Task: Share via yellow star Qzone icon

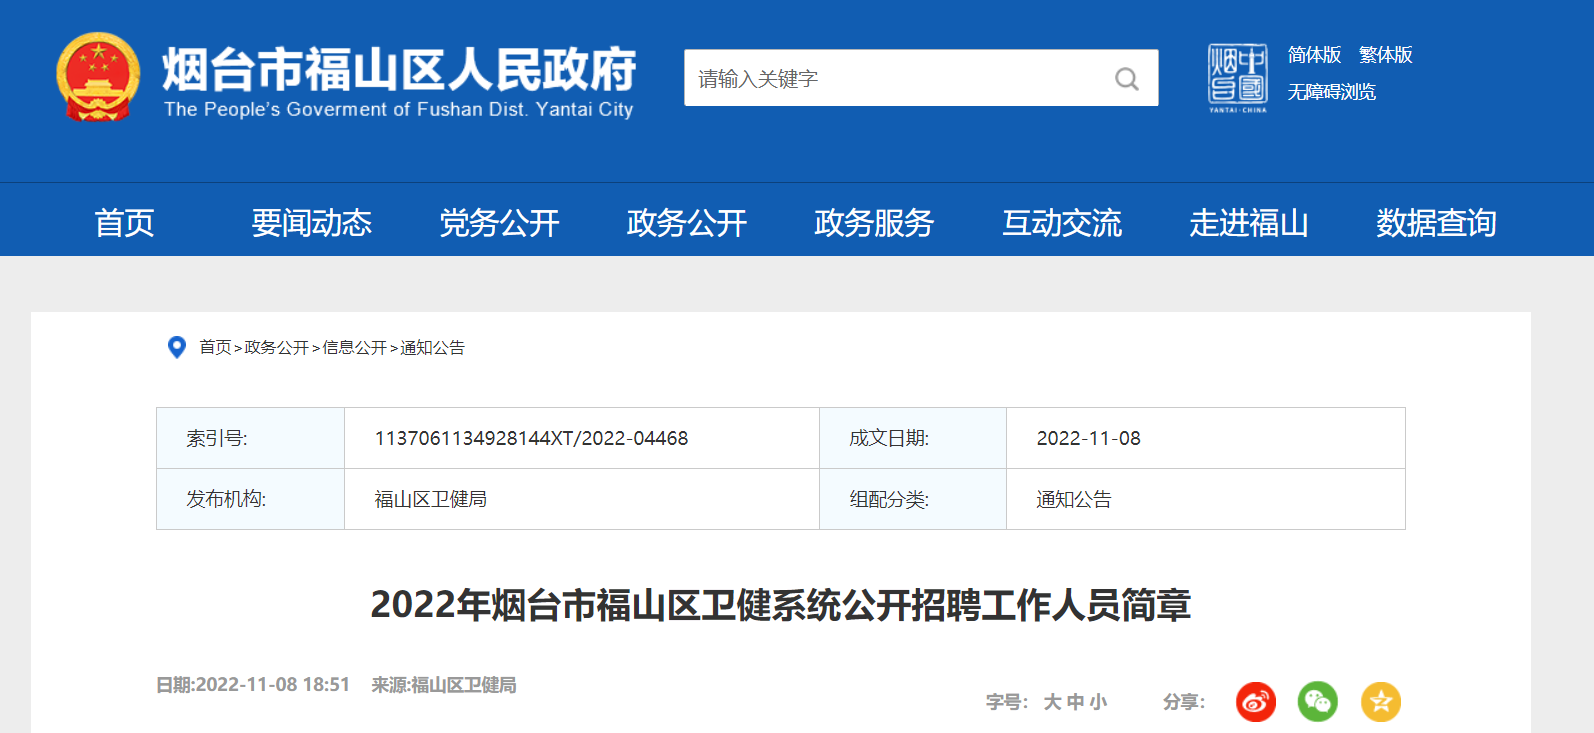Action: point(1381,702)
